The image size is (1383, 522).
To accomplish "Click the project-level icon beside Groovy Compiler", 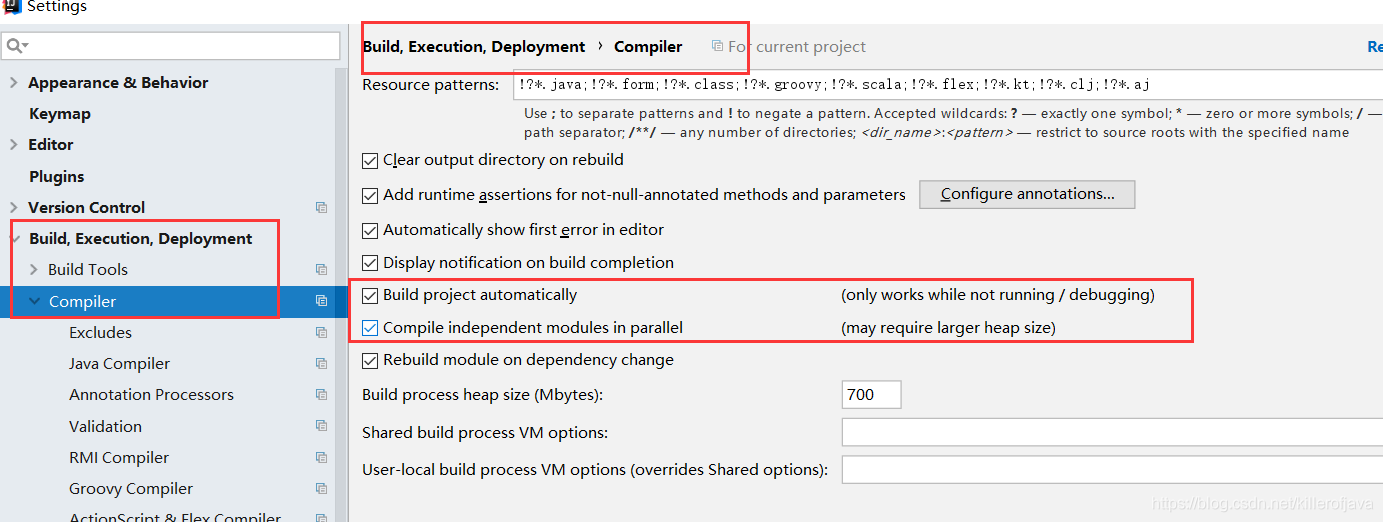I will click(x=321, y=489).
